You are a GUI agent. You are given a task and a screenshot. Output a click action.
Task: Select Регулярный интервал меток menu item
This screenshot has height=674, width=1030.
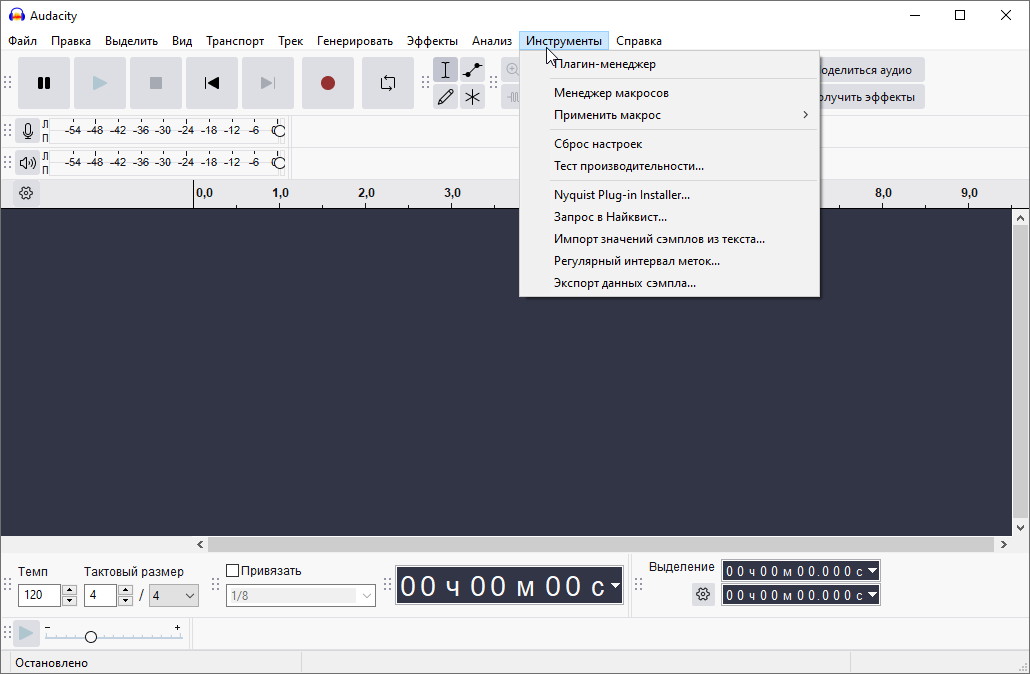pyautogui.click(x=669, y=261)
